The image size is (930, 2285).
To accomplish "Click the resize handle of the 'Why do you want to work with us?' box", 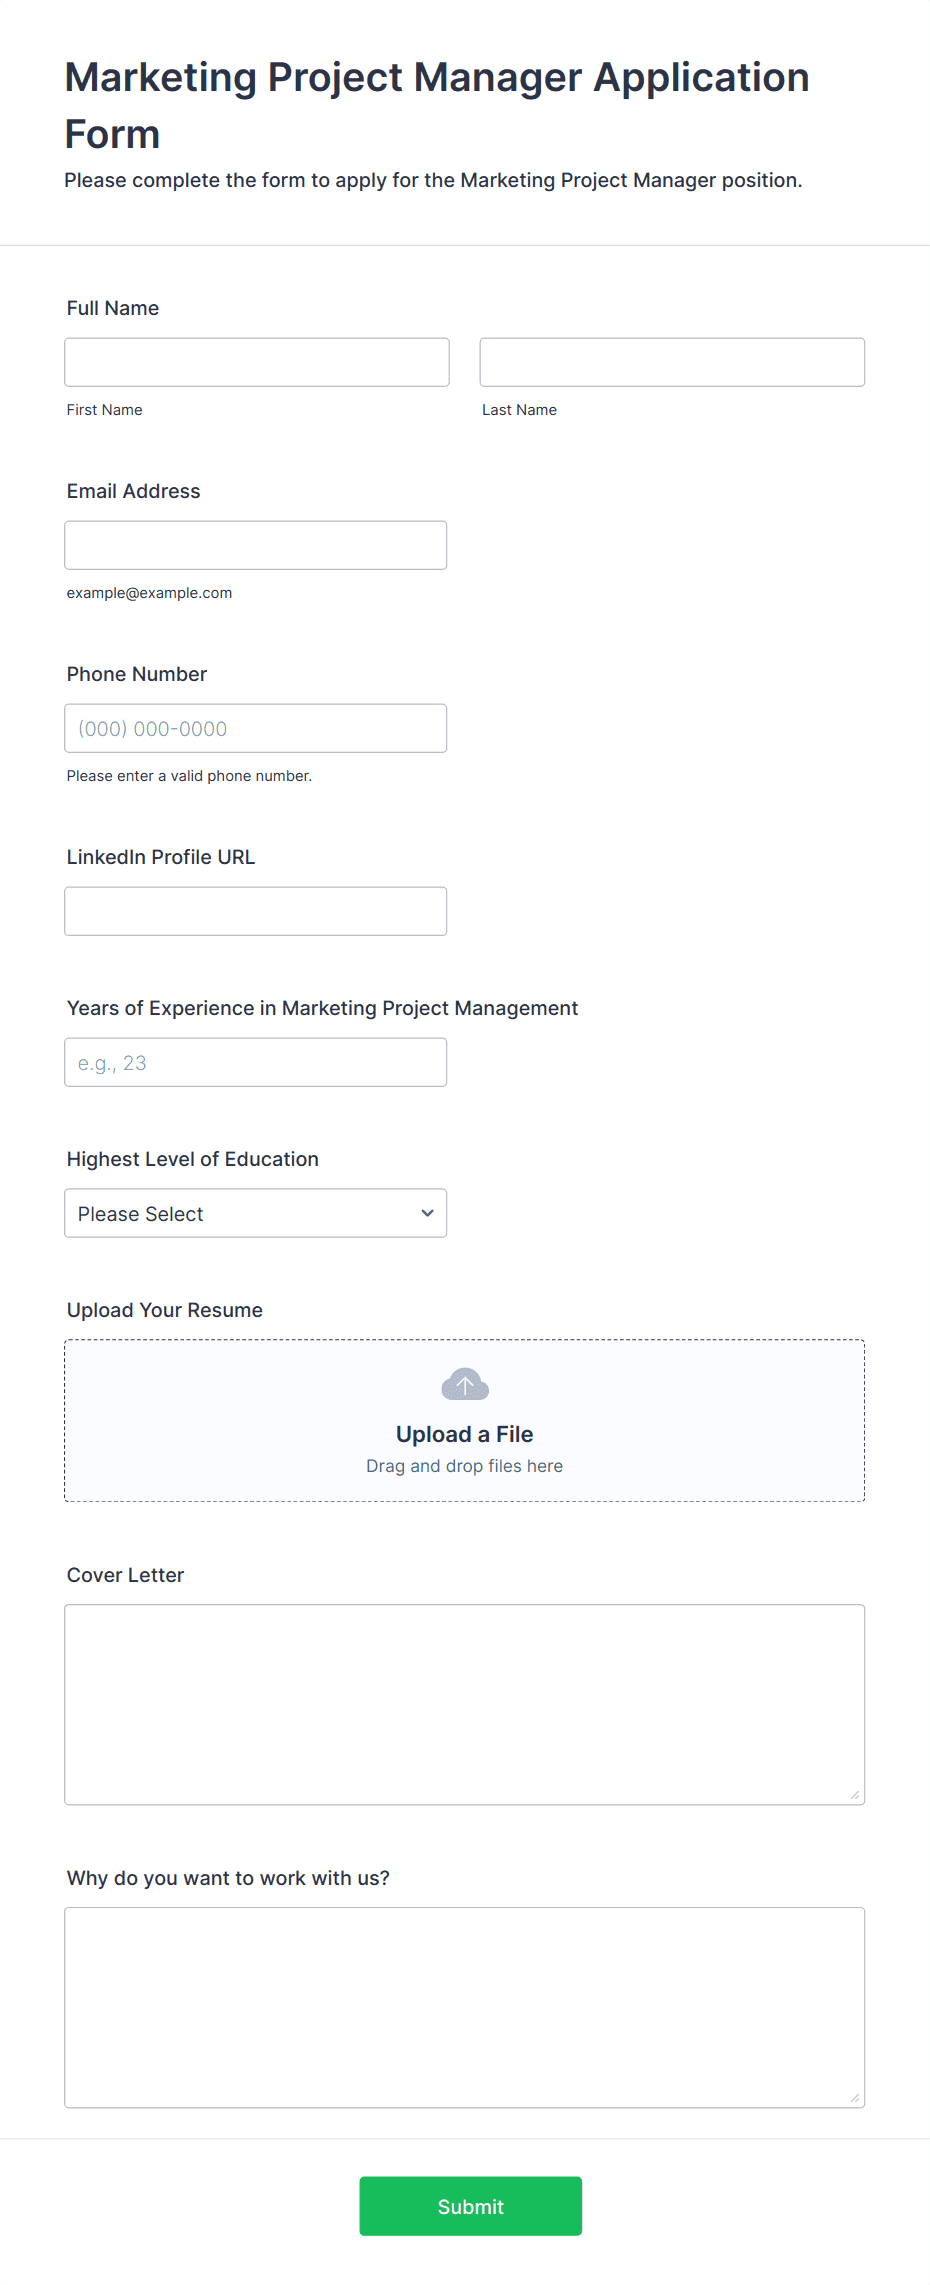I will 855,2098.
